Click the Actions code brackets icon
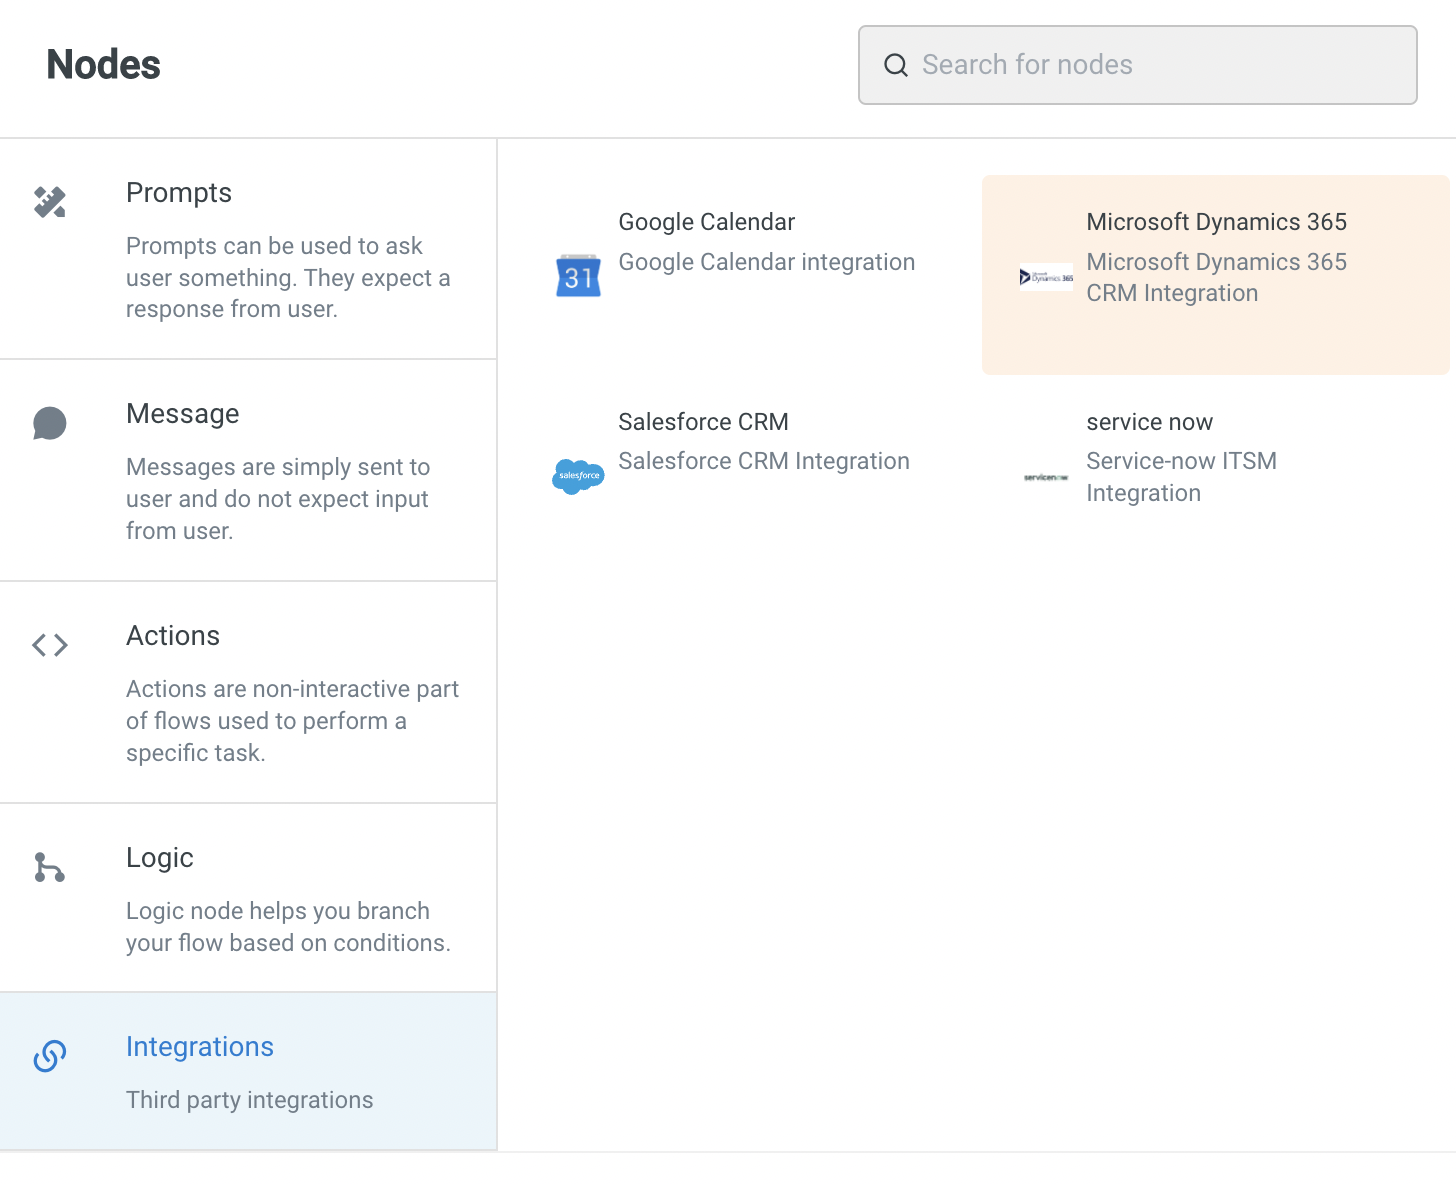Screen dimensions: 1456x1184 pyautogui.click(x=50, y=645)
